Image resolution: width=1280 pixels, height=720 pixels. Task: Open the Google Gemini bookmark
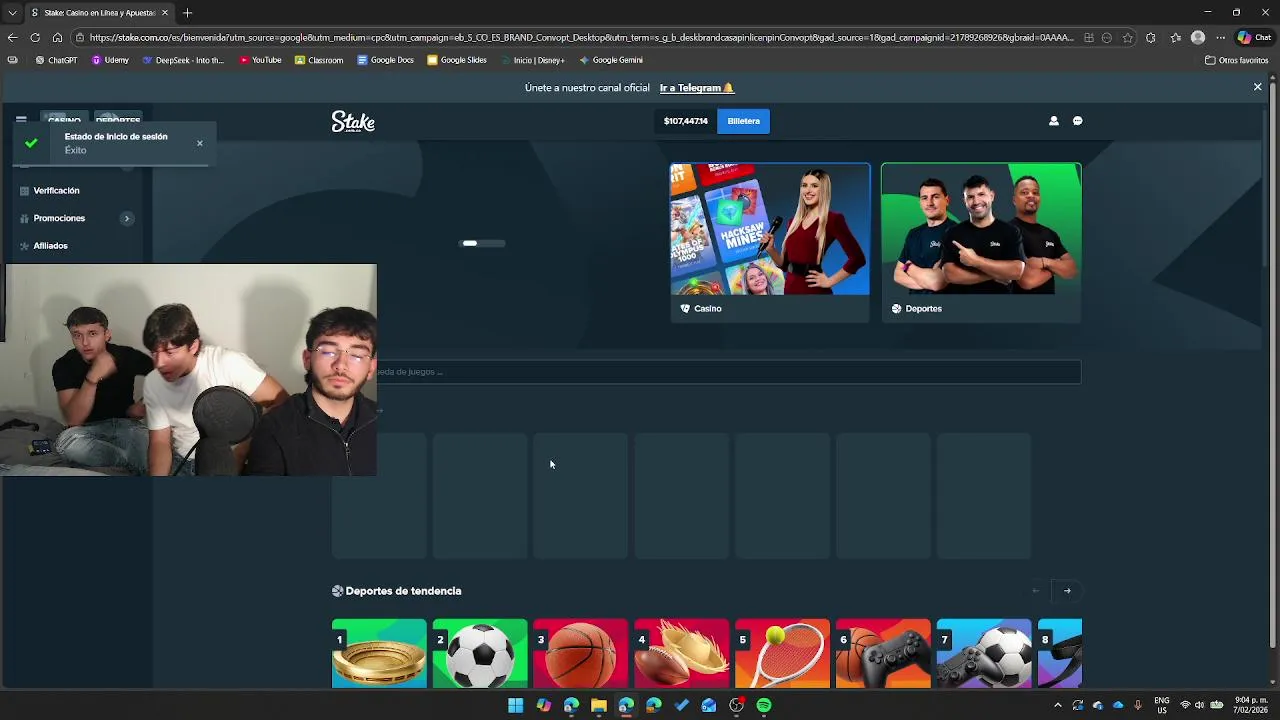point(611,60)
